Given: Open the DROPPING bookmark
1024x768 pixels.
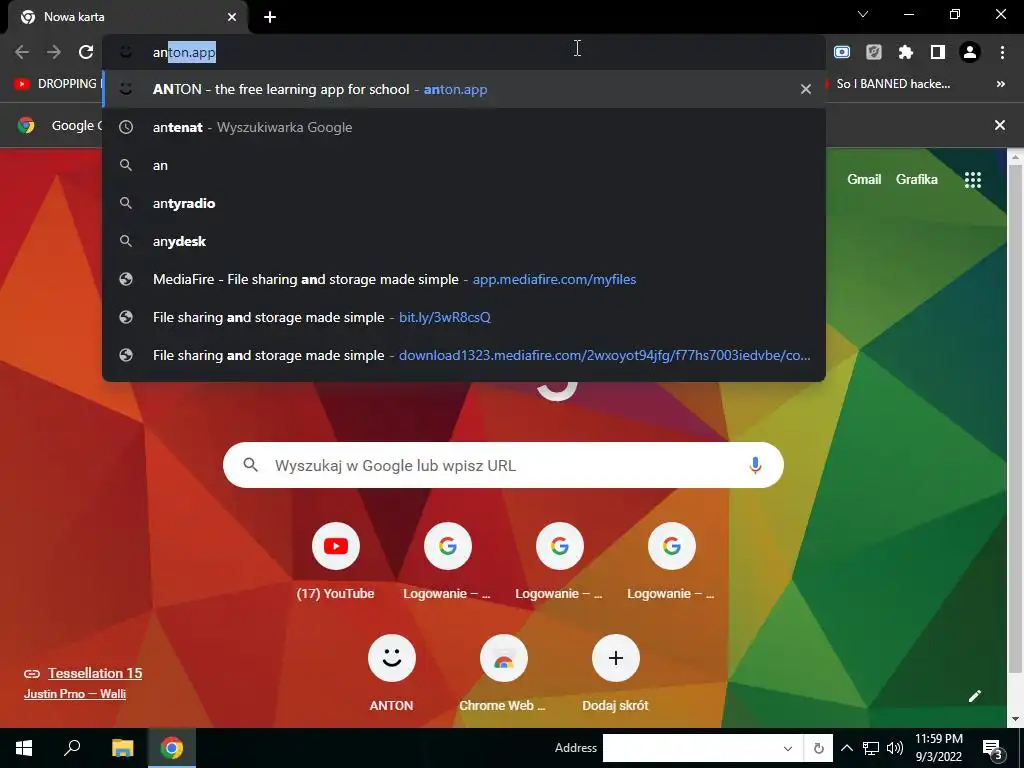Looking at the screenshot, I should [57, 84].
